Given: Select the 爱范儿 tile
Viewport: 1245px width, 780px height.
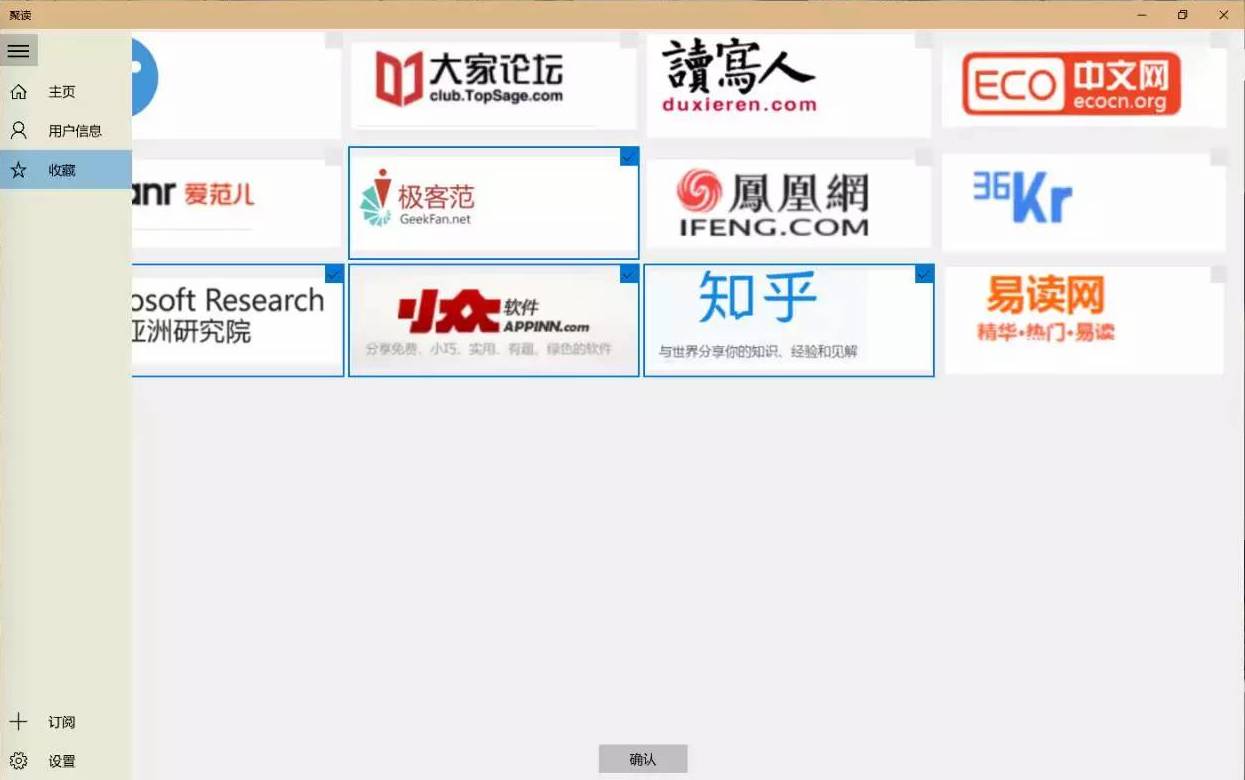Looking at the screenshot, I should pyautogui.click(x=237, y=203).
